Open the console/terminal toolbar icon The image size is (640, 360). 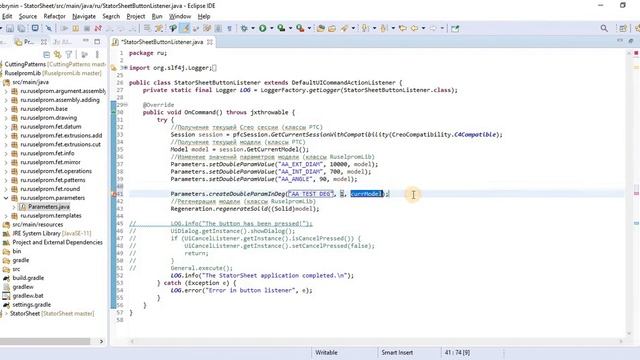click(x=35, y=28)
